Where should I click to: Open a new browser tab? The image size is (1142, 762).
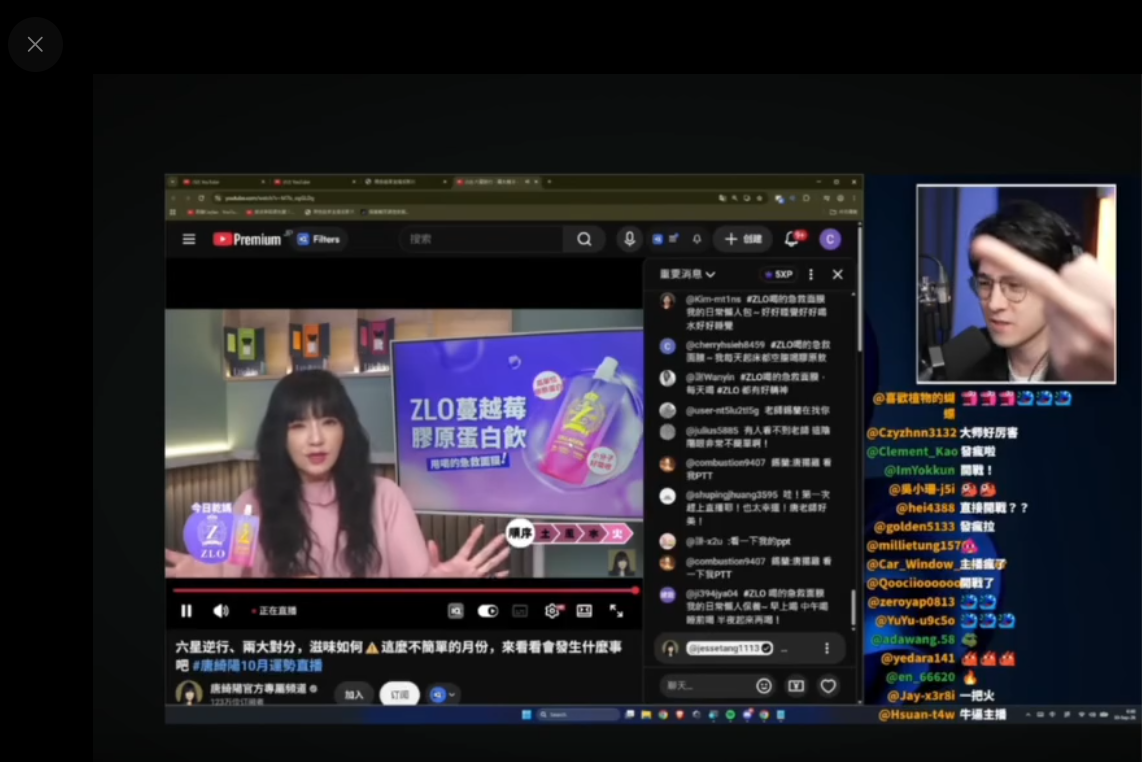point(550,181)
